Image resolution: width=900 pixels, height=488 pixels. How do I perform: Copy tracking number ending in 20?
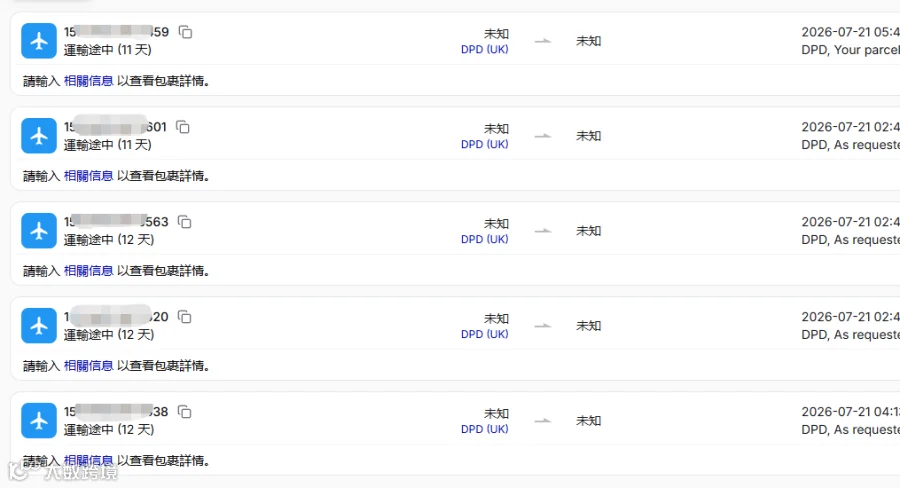185,316
